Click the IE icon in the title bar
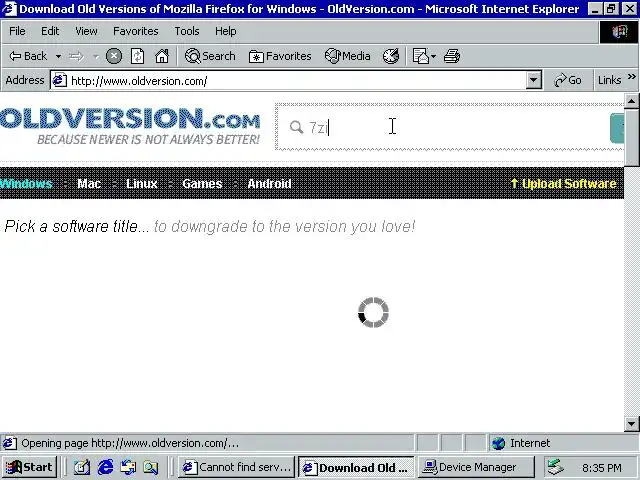640x480 pixels. point(9,9)
